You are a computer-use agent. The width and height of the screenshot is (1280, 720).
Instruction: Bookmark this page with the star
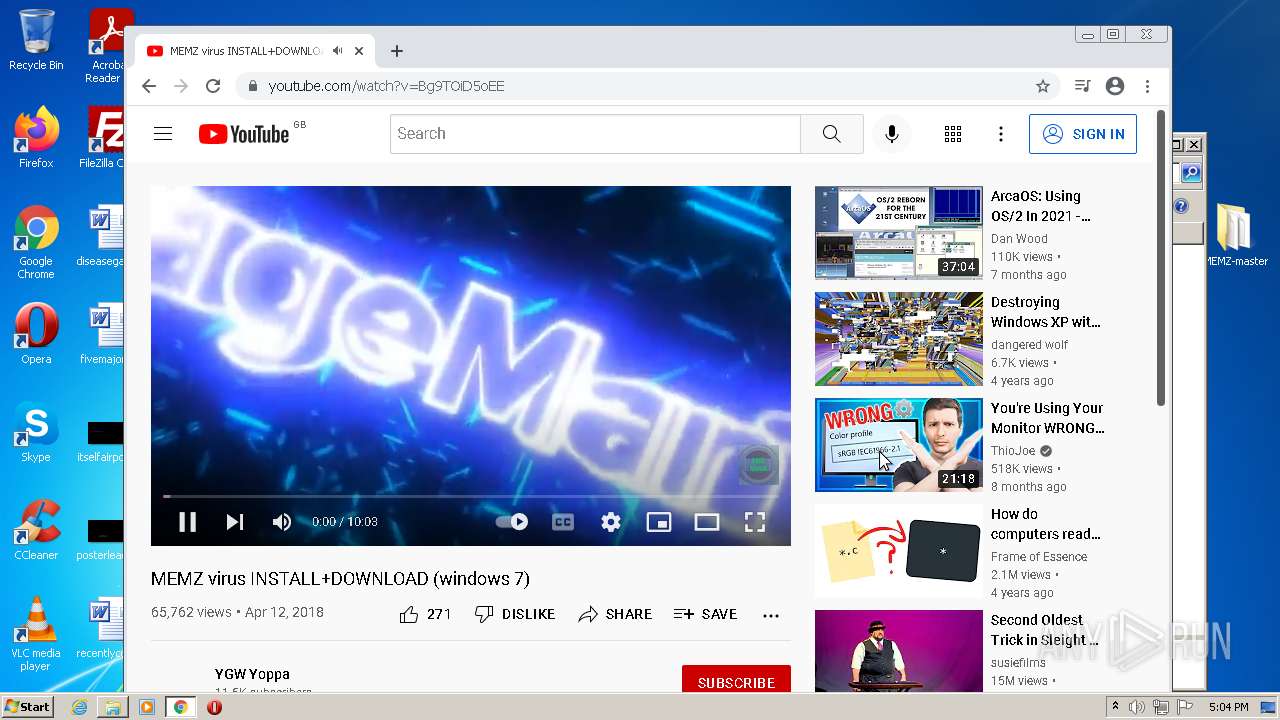1043,86
